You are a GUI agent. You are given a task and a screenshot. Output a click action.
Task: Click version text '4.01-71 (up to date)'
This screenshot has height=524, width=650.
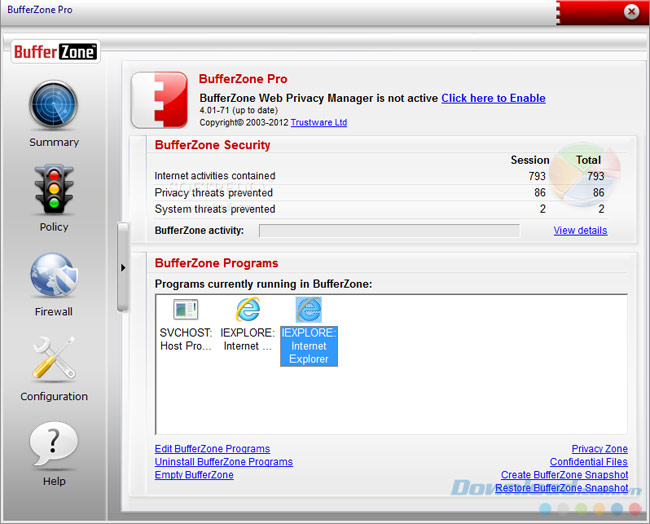click(238, 110)
